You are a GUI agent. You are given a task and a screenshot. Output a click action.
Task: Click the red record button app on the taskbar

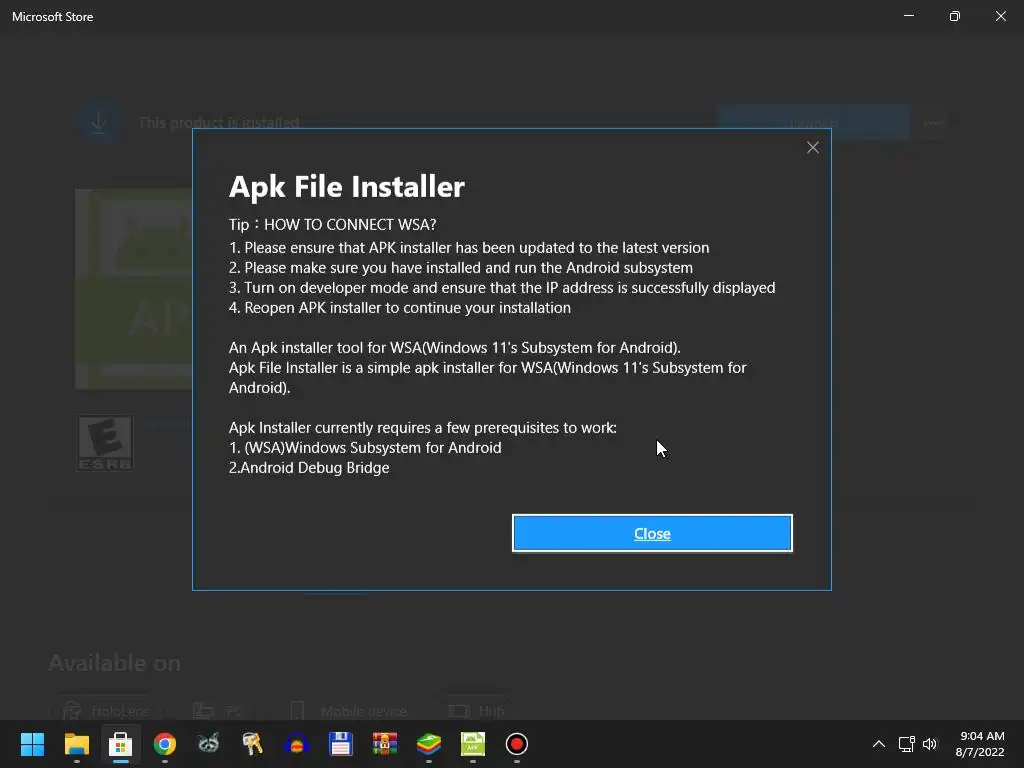(x=517, y=744)
